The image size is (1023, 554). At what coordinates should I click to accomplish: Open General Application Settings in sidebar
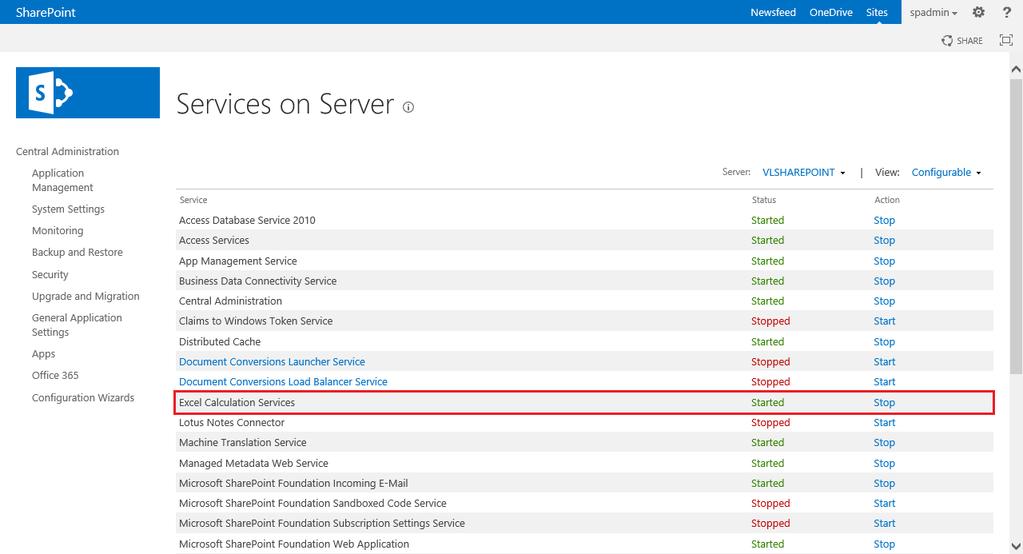pos(77,325)
